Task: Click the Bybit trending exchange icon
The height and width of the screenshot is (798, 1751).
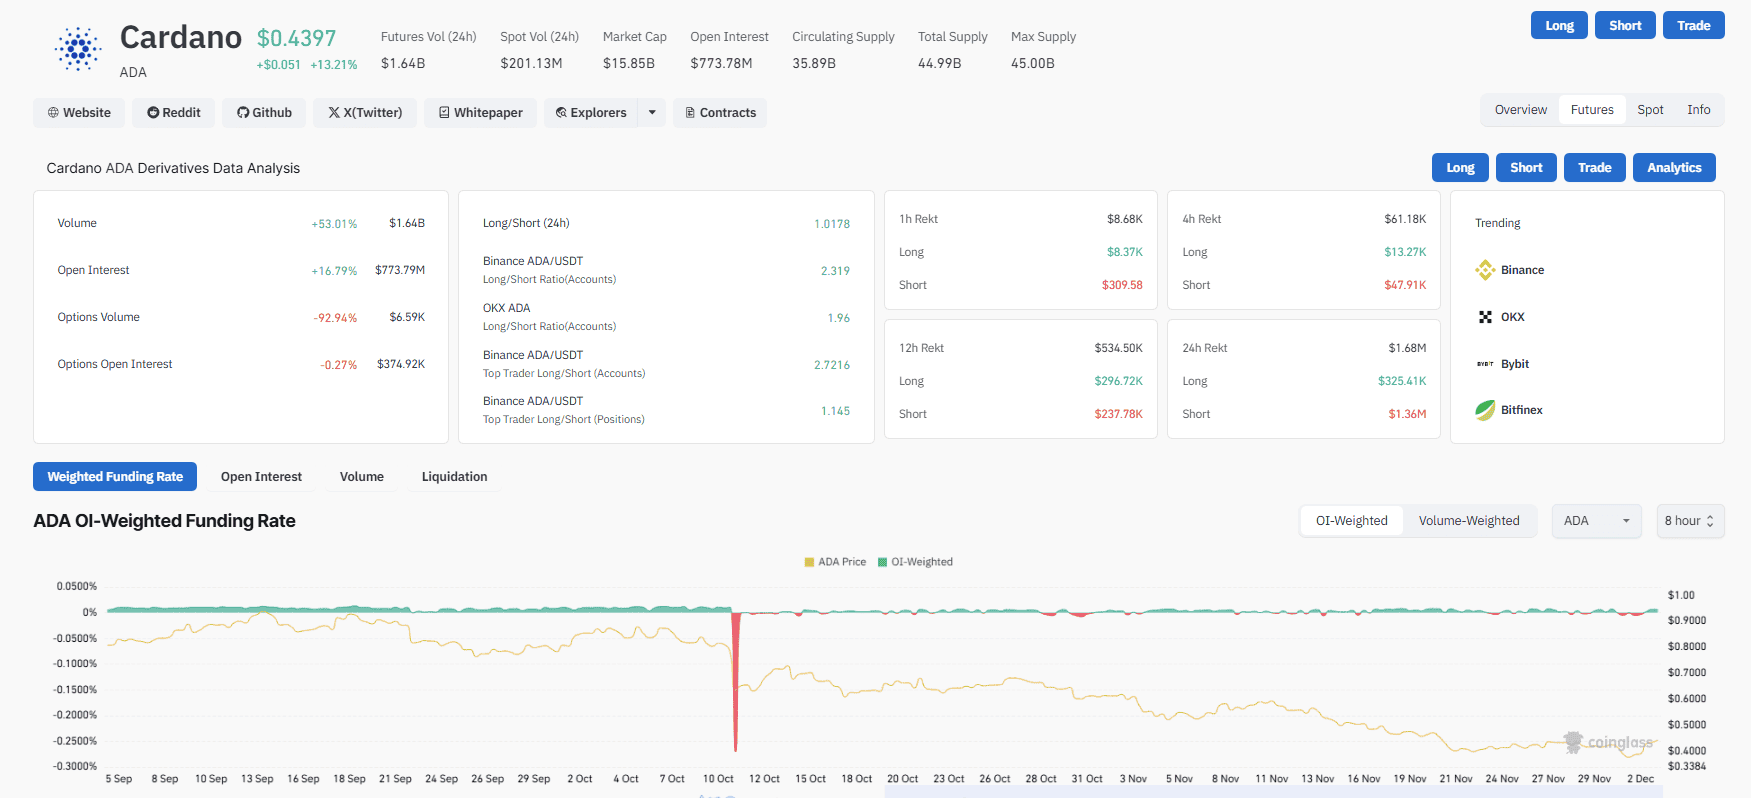Action: (x=1485, y=364)
